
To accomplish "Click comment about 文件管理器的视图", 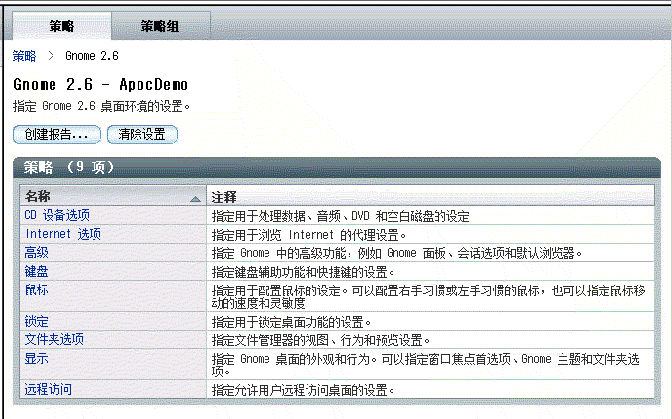I will [x=321, y=341].
